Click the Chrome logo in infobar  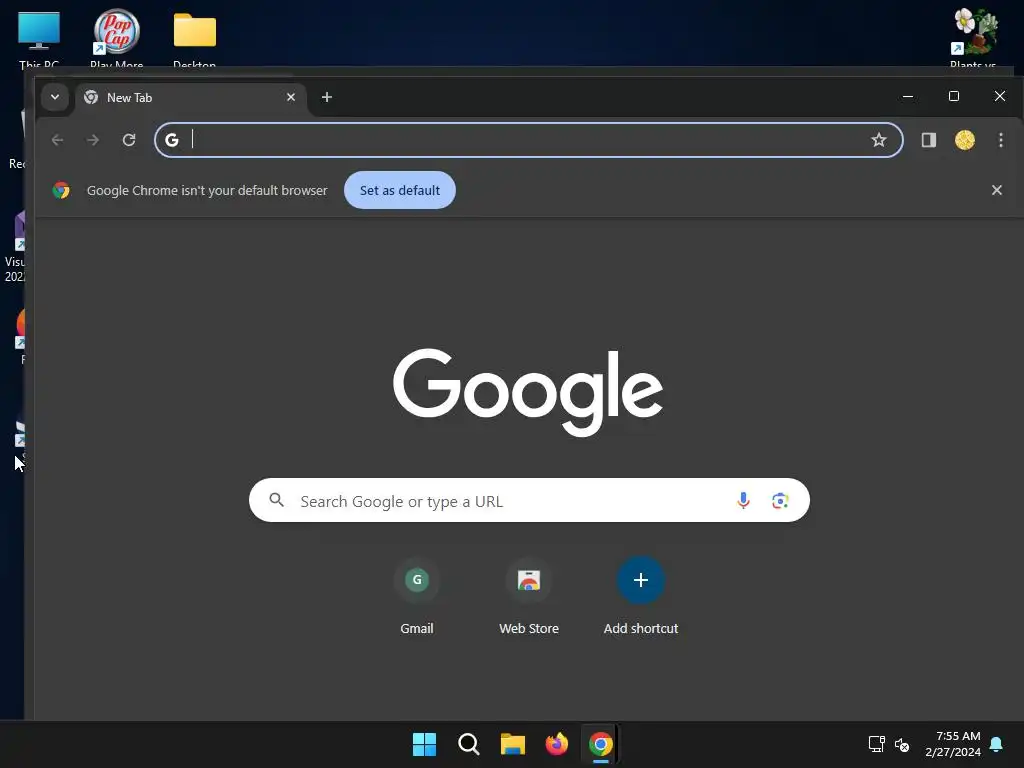pos(61,190)
